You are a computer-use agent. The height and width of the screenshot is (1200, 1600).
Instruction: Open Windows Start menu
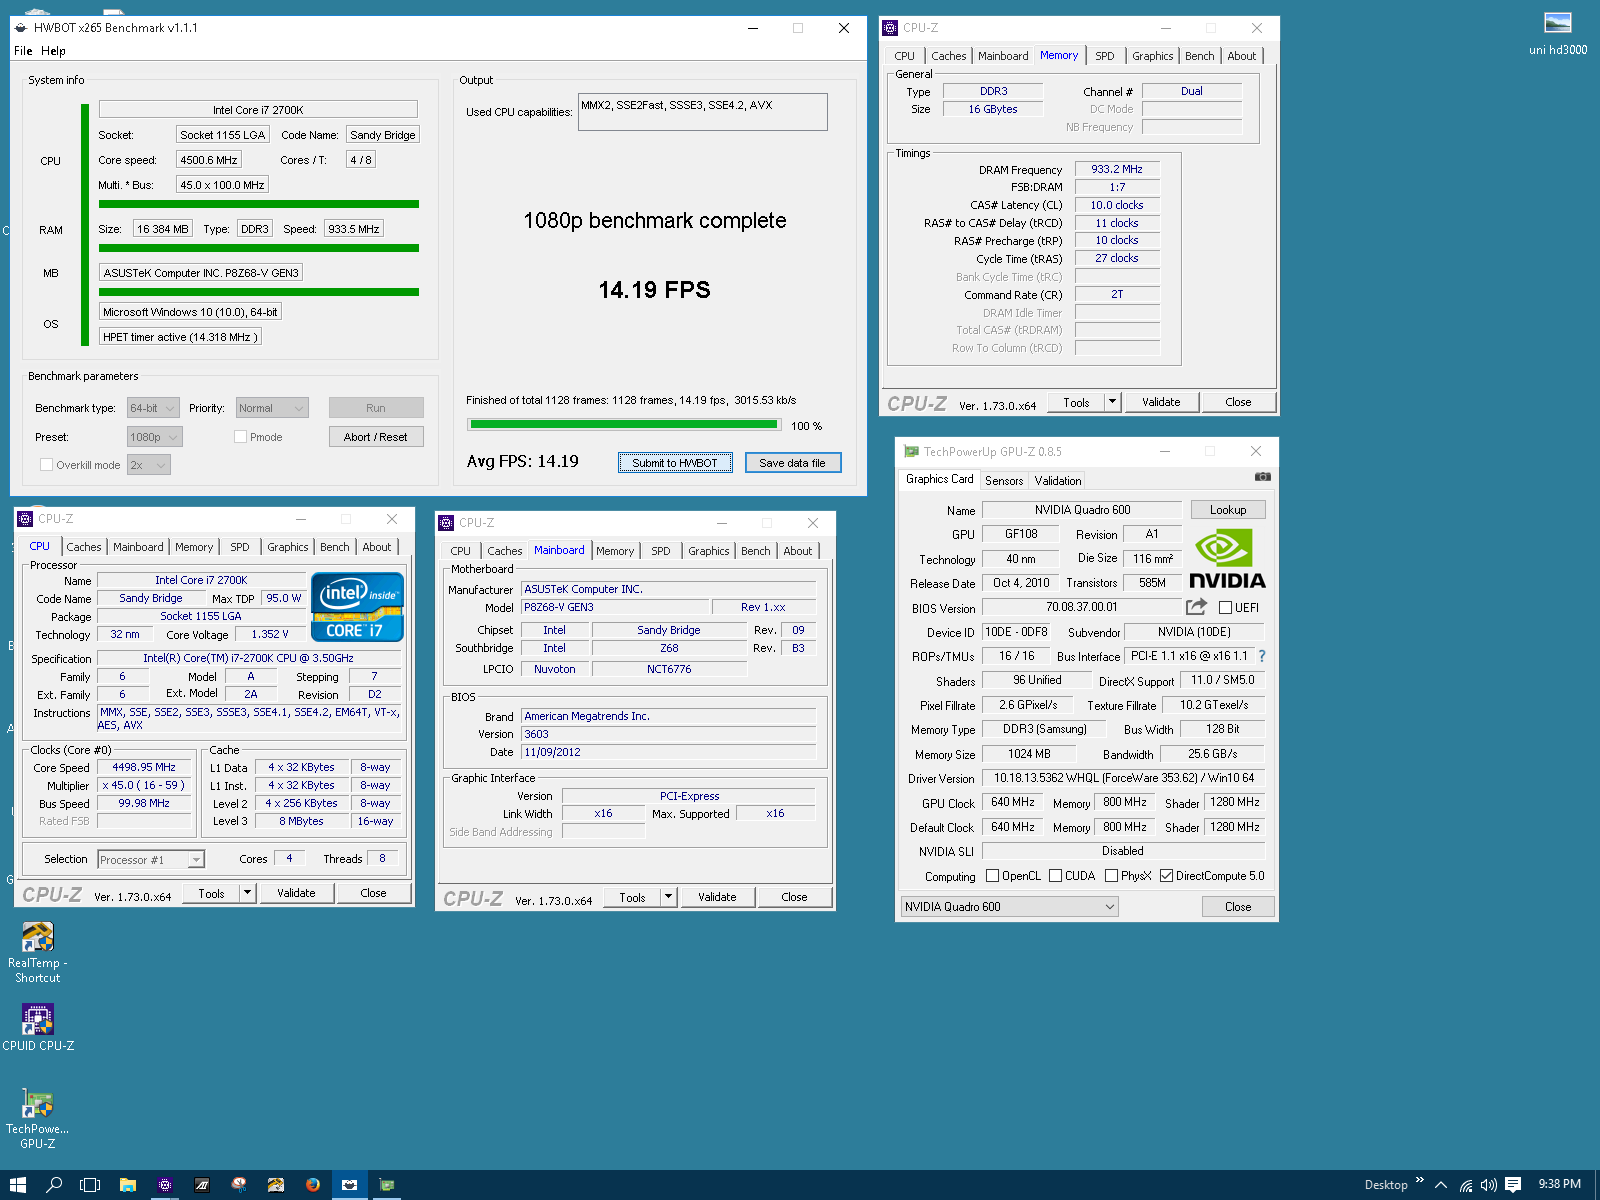click(x=17, y=1185)
